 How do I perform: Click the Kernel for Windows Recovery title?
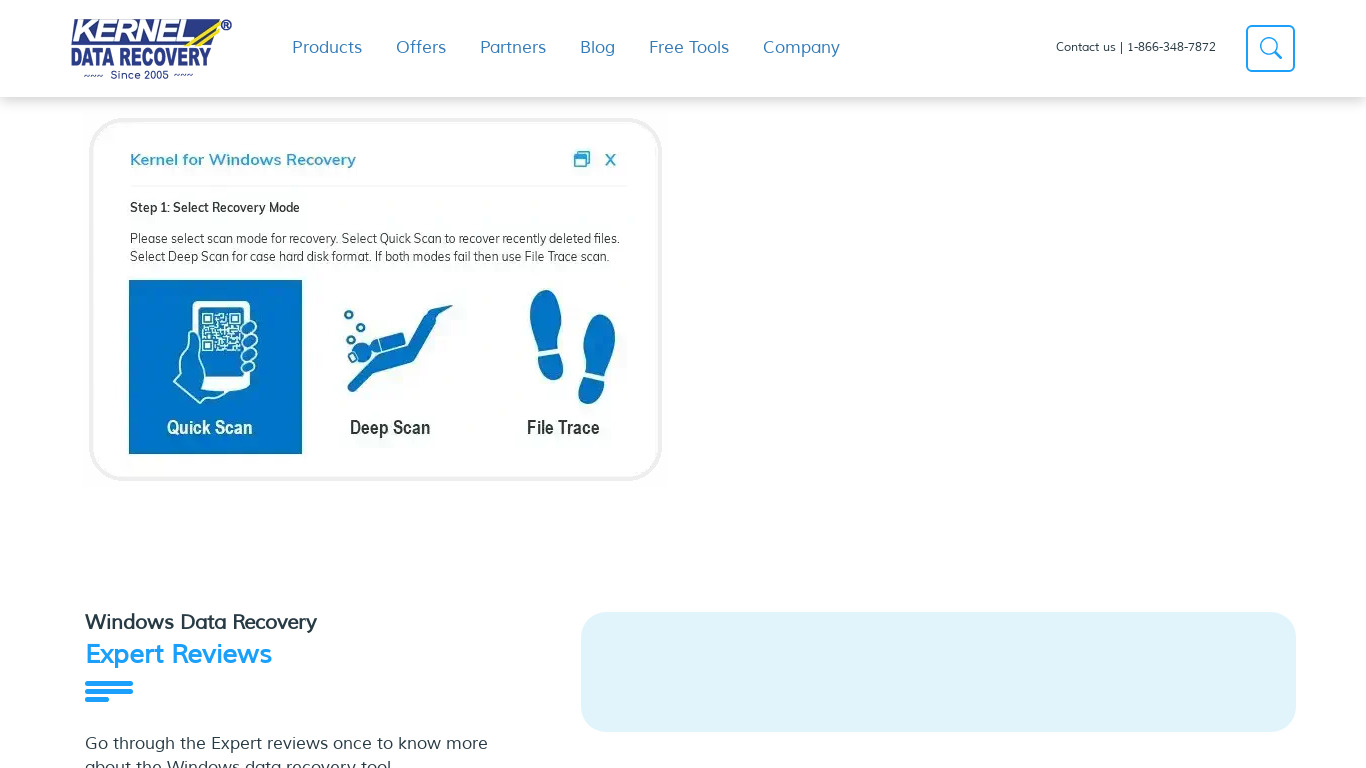(x=243, y=159)
